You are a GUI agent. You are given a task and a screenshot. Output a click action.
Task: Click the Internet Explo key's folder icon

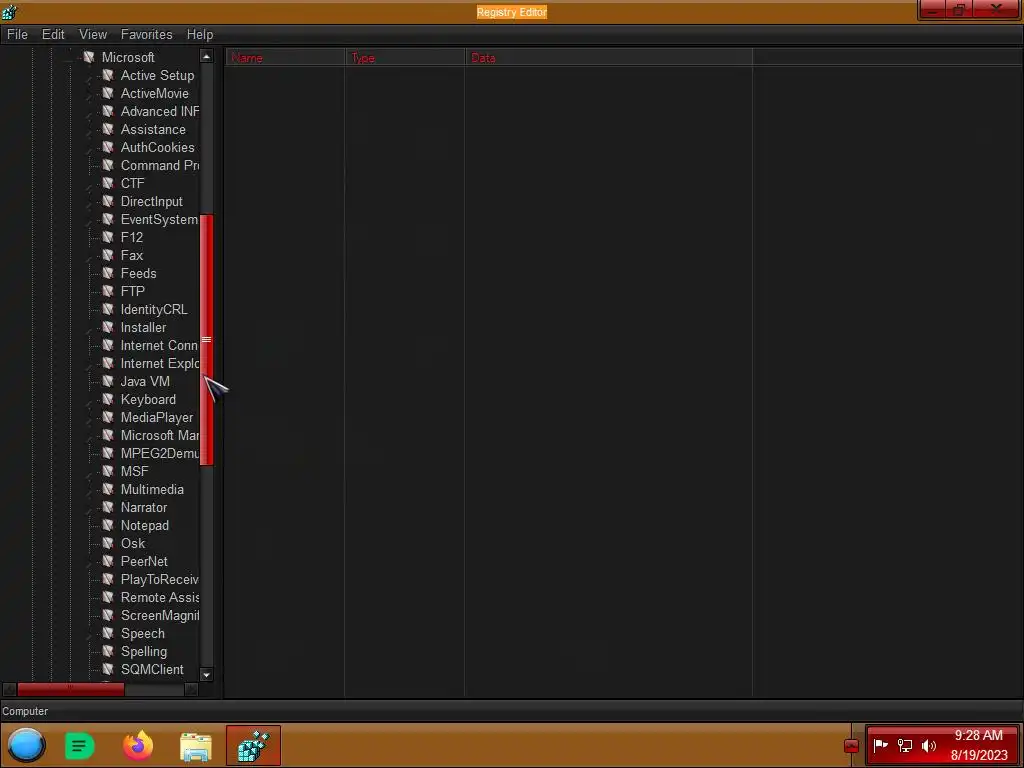point(108,363)
